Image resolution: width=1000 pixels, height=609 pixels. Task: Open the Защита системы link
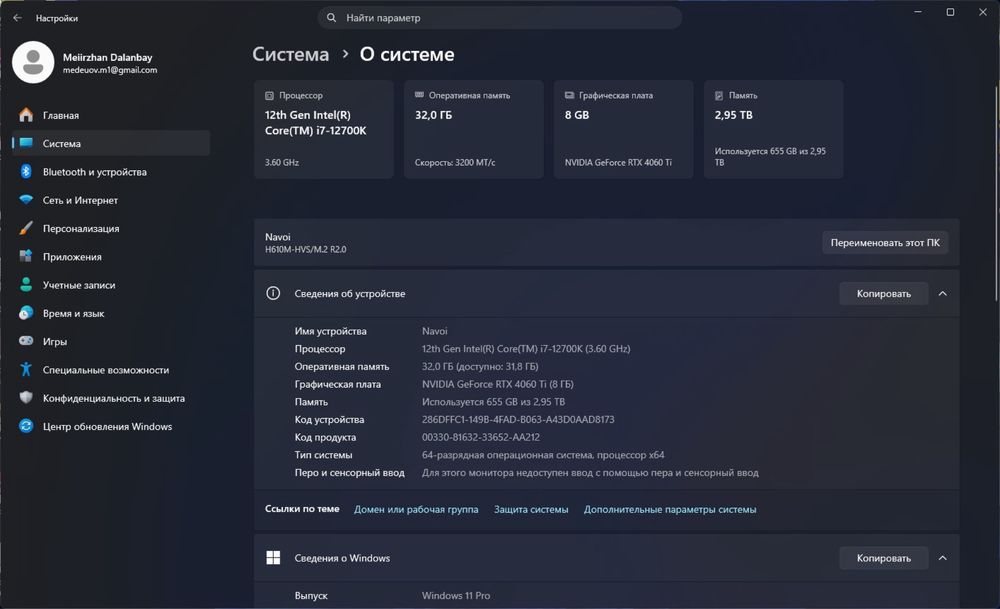coord(531,509)
